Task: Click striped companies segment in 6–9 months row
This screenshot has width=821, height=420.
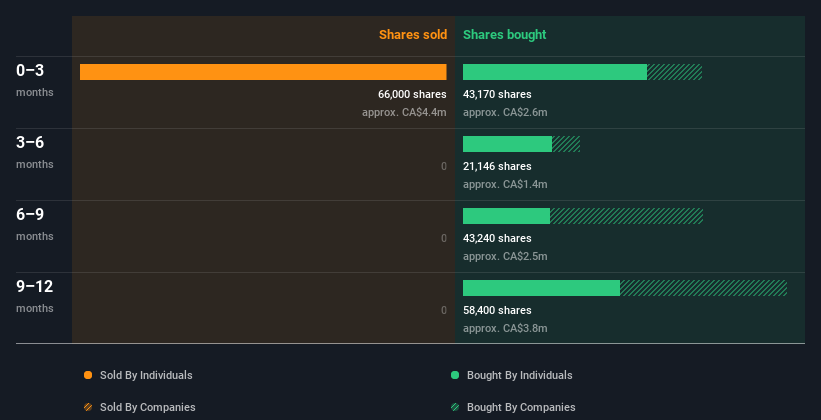Action: point(627,216)
